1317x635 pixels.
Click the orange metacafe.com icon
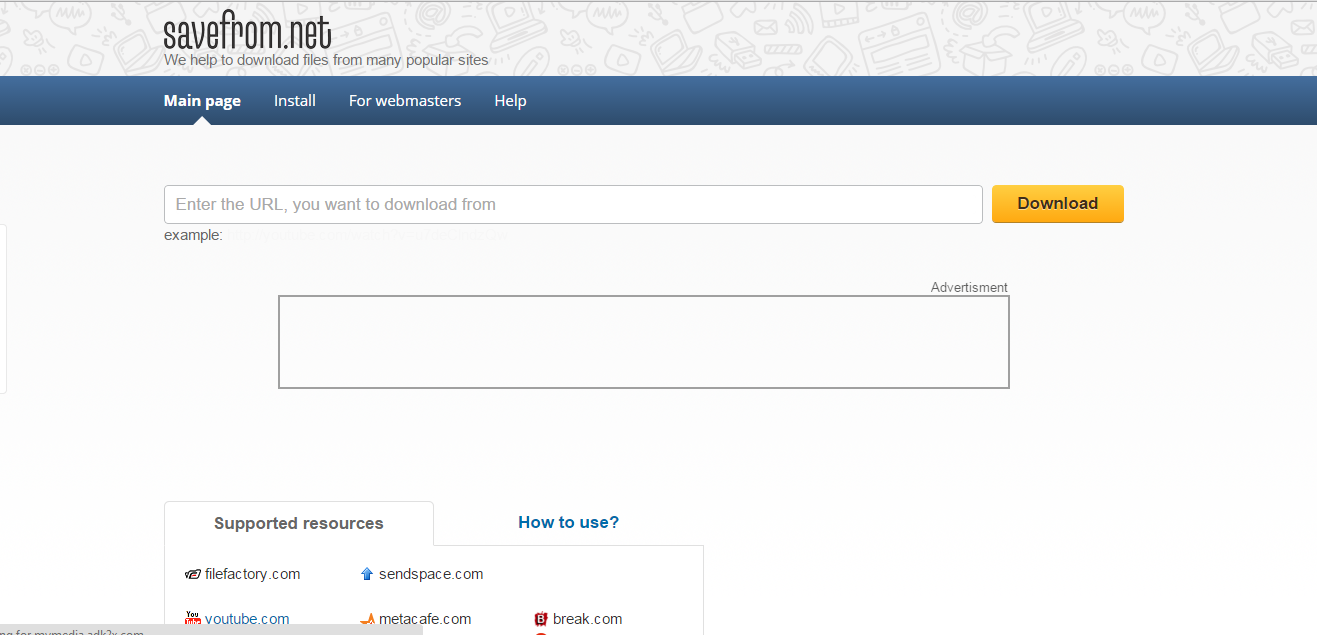(x=367, y=620)
